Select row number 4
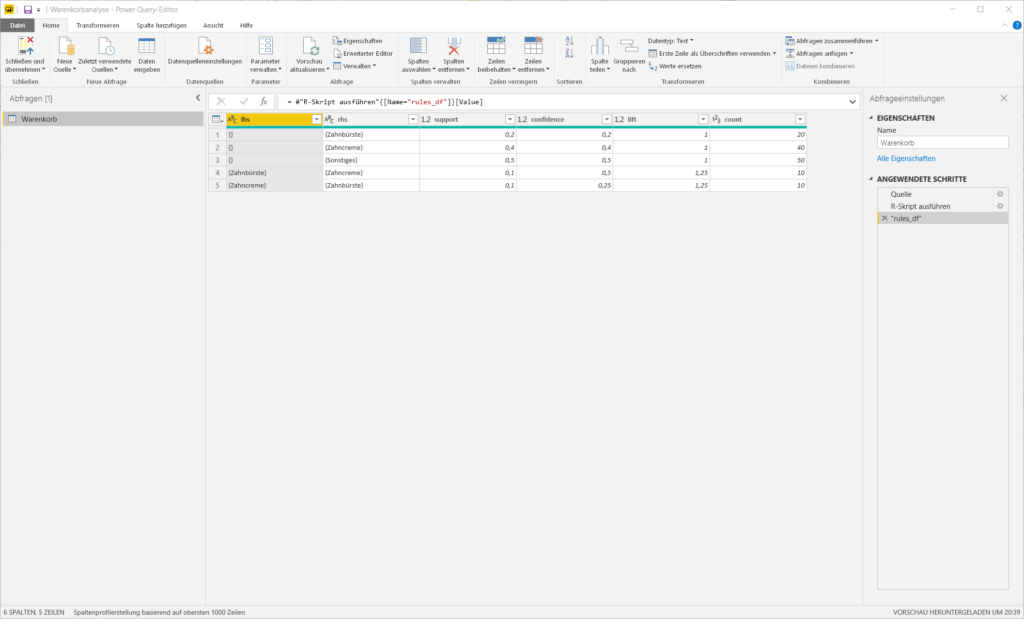Viewport: 1024px width, 619px height. coord(217,173)
